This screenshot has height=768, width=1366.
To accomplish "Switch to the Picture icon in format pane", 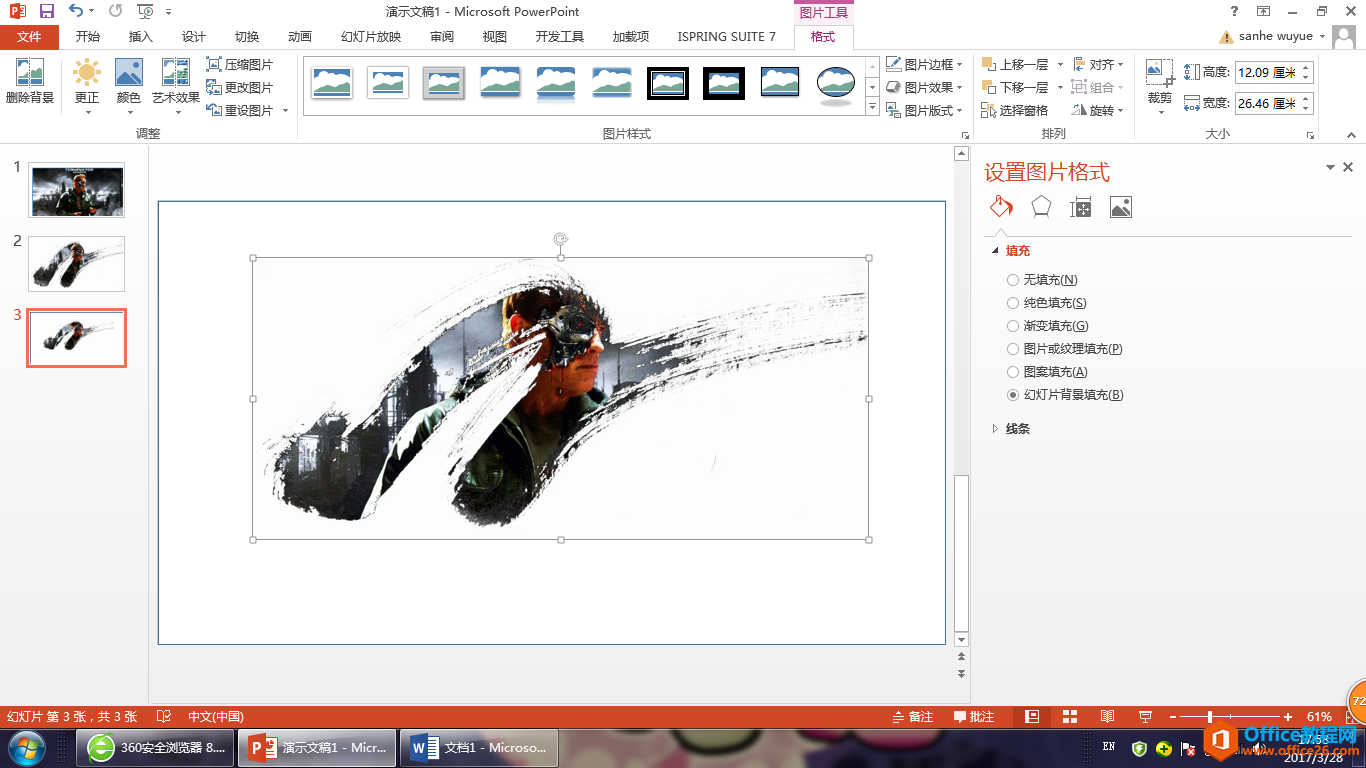I will pyautogui.click(x=1121, y=207).
